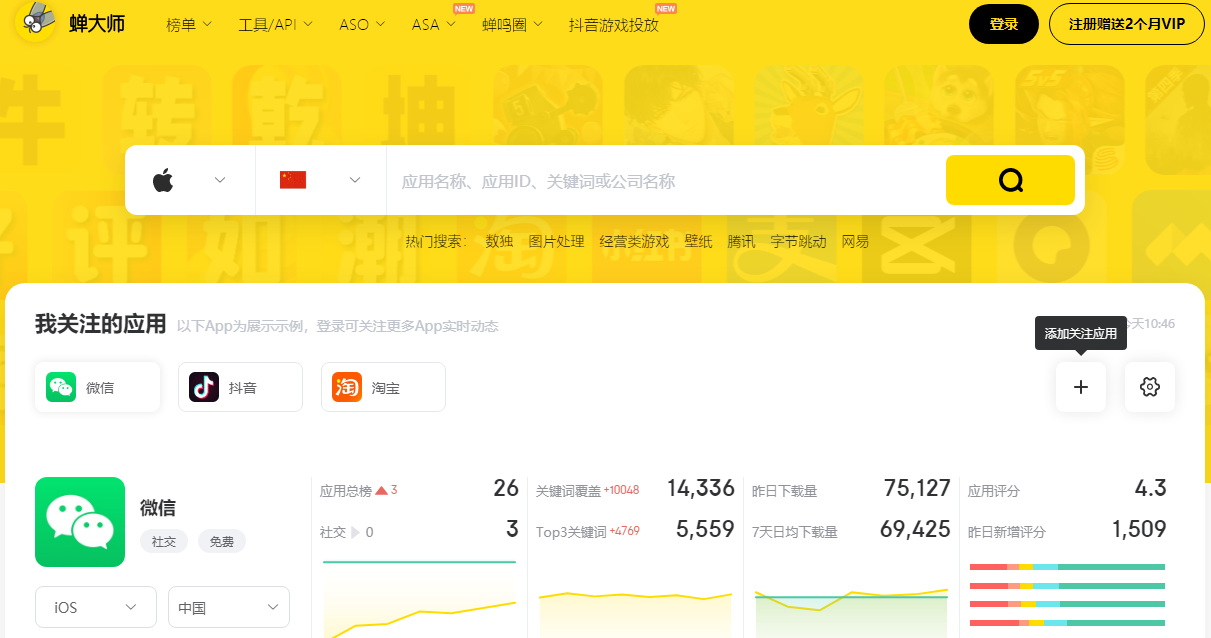Search hot keyword 网易
Viewport: 1211px width, 638px height.
point(855,241)
